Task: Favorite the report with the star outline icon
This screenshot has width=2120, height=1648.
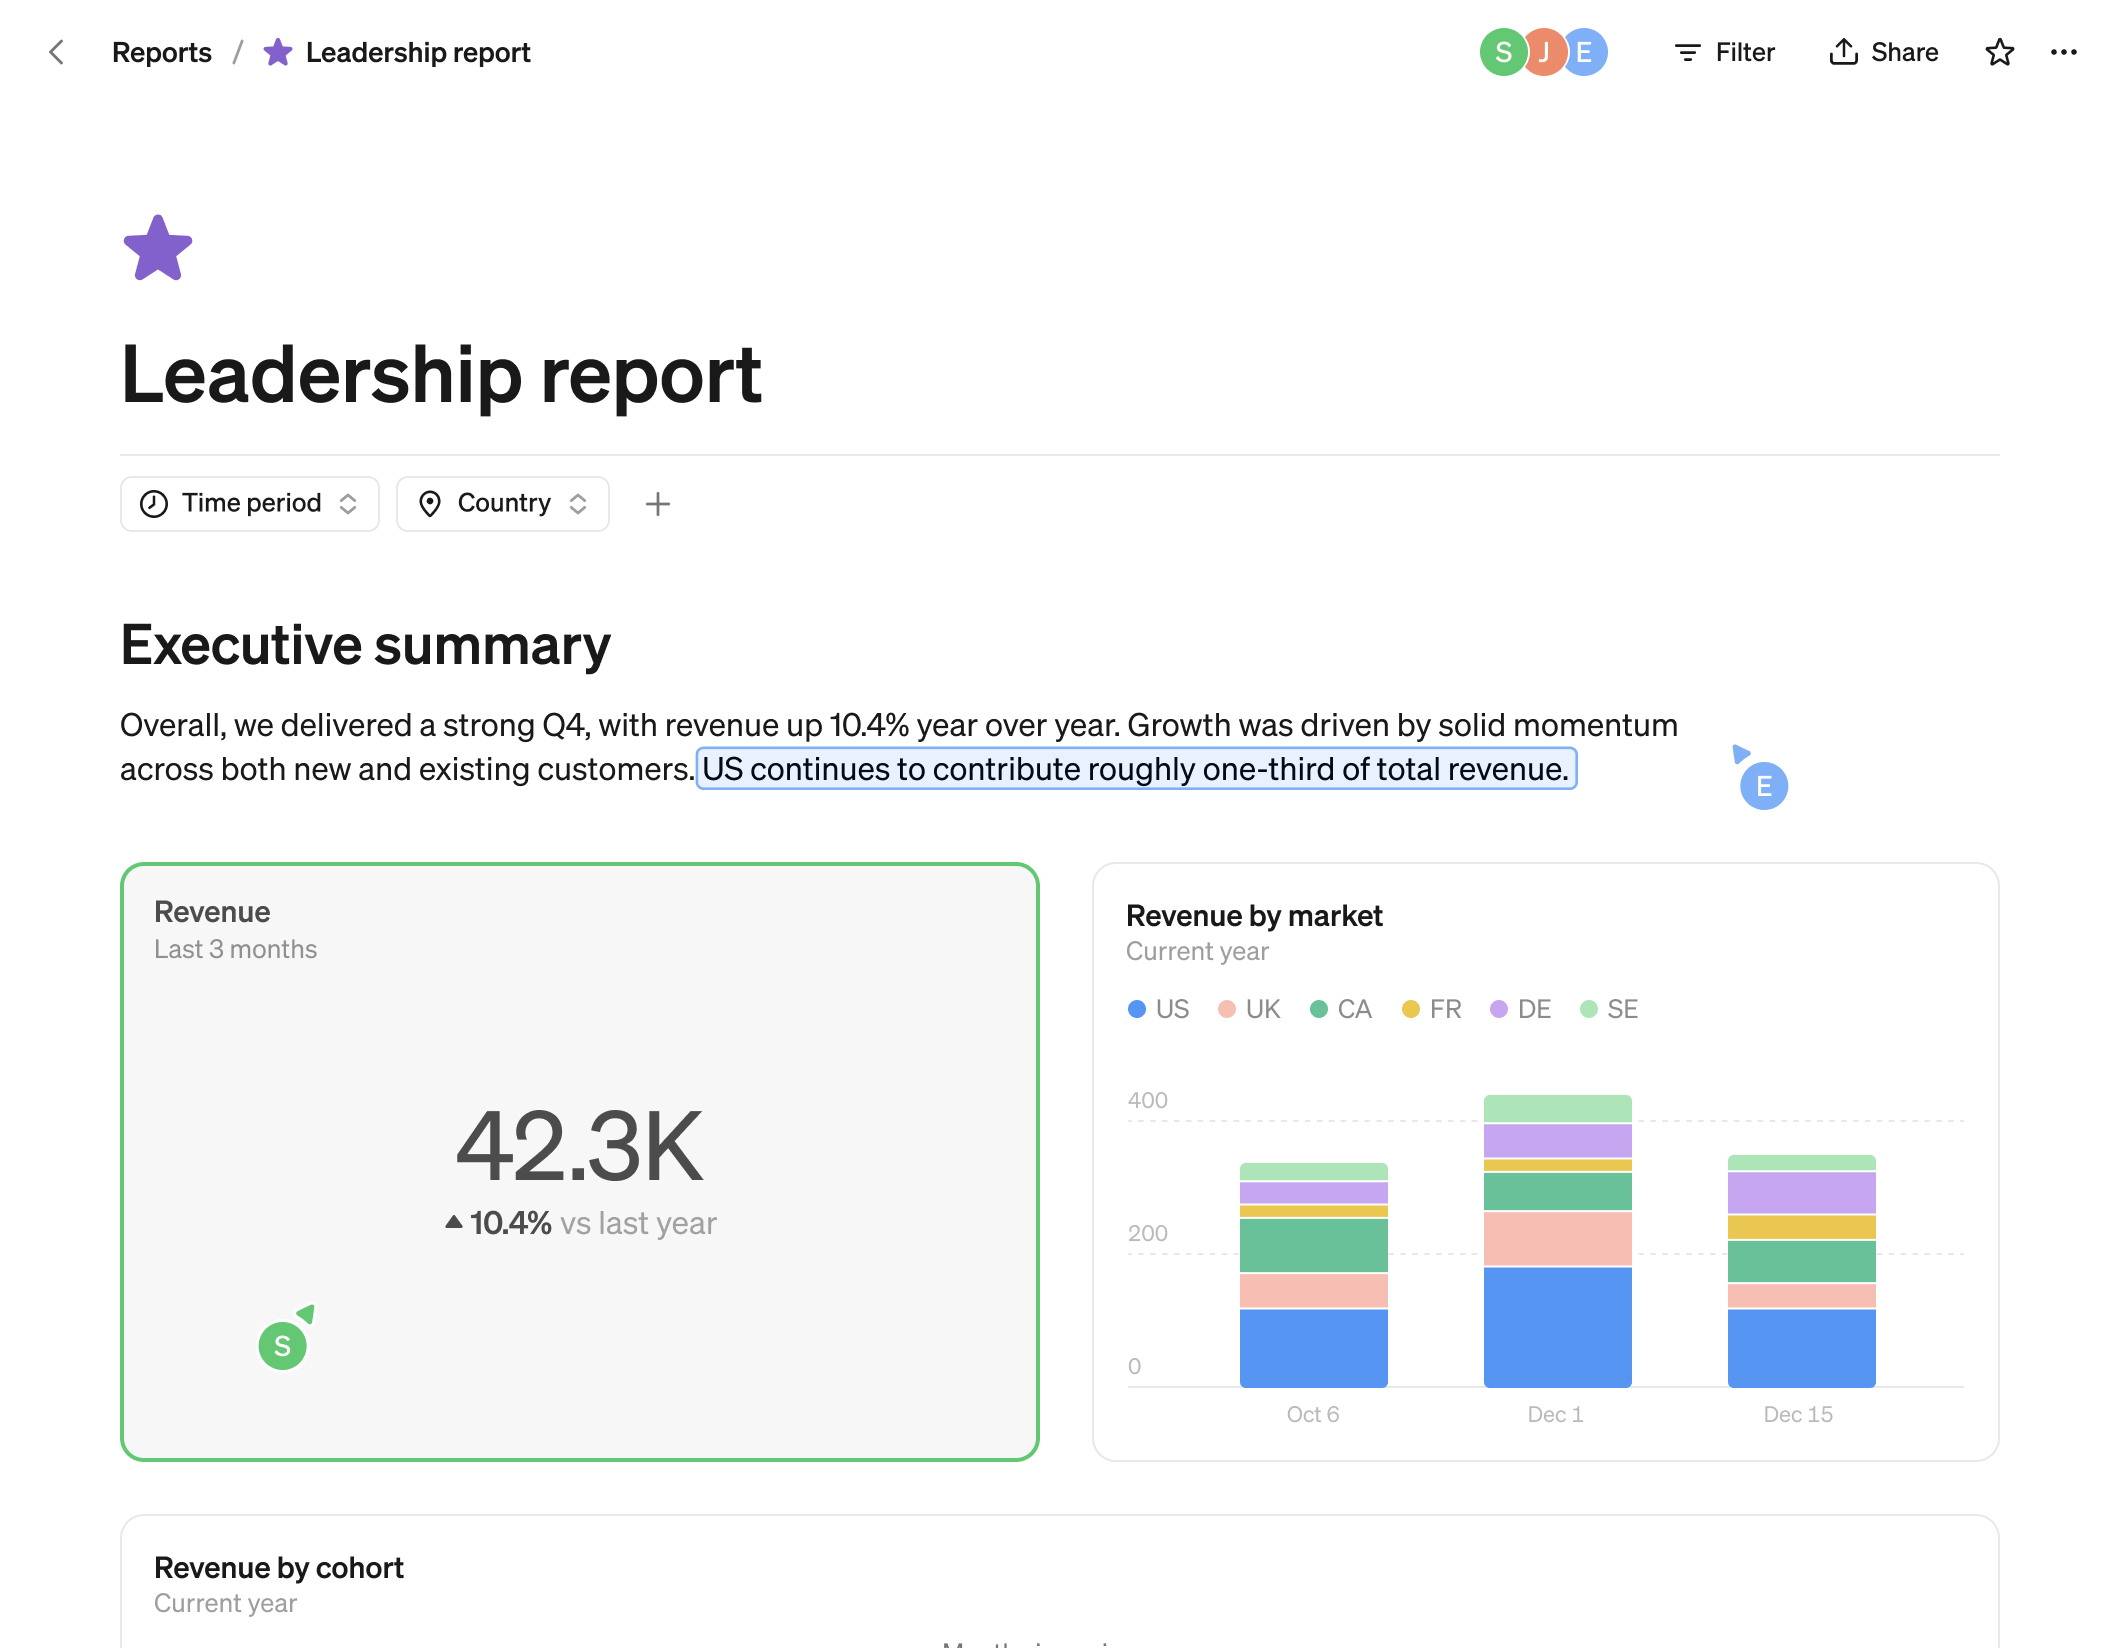Action: pyautogui.click(x=1999, y=52)
